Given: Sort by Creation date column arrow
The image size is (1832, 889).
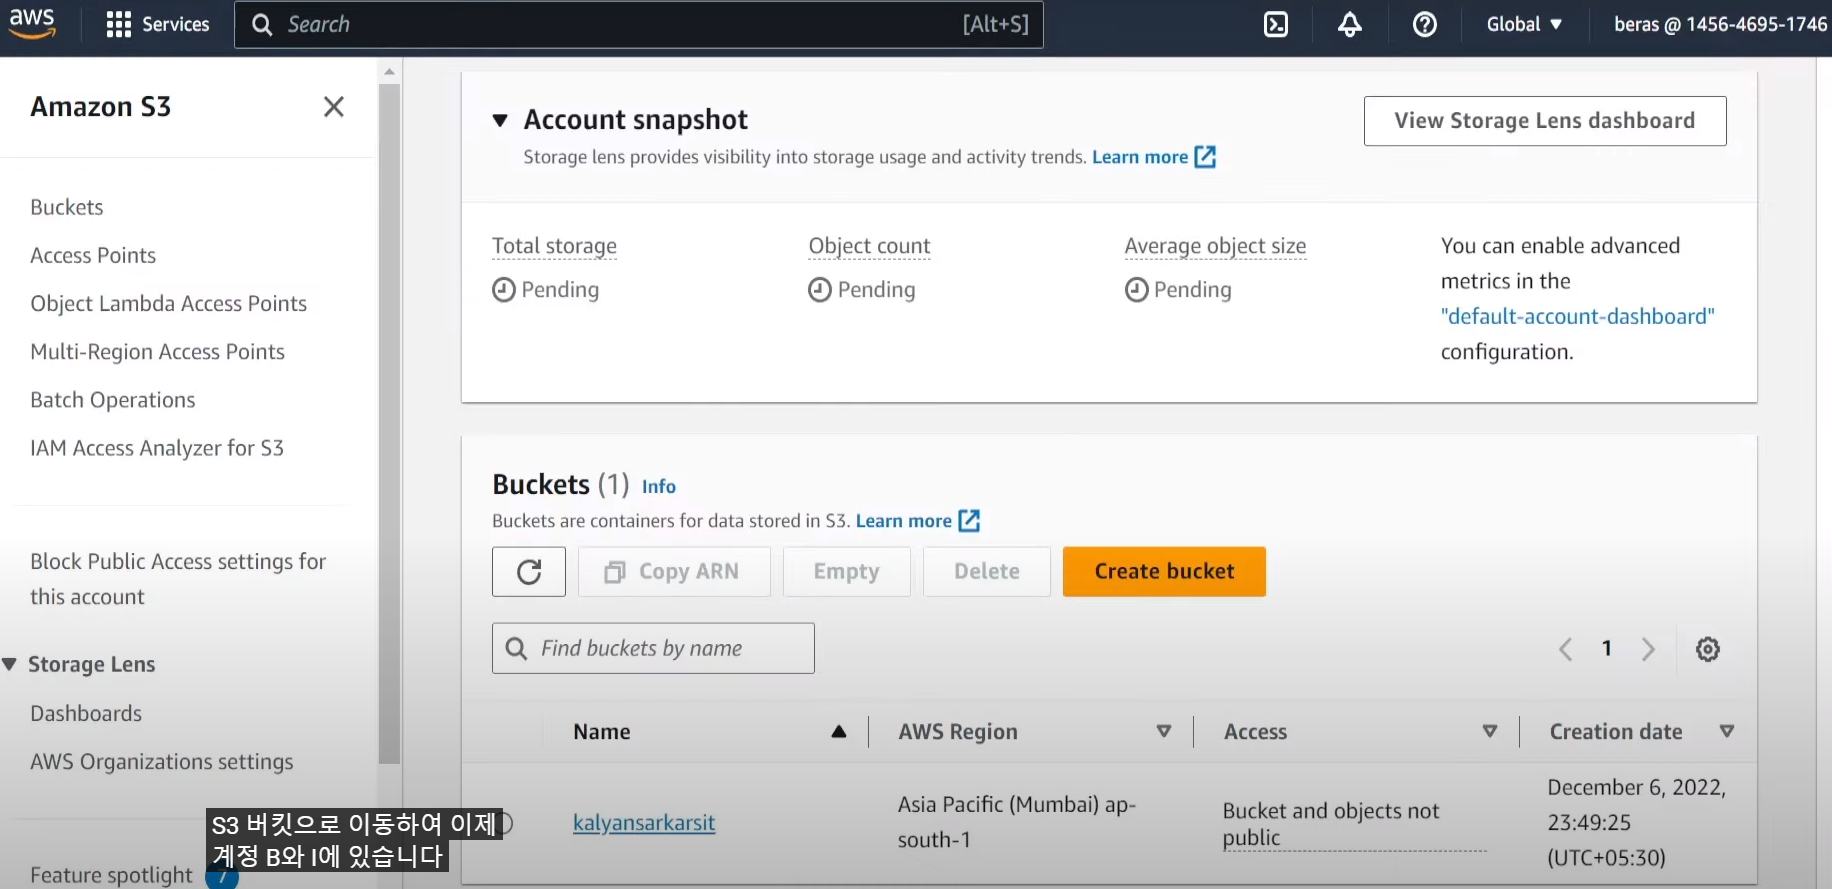Looking at the screenshot, I should pyautogui.click(x=1727, y=732).
